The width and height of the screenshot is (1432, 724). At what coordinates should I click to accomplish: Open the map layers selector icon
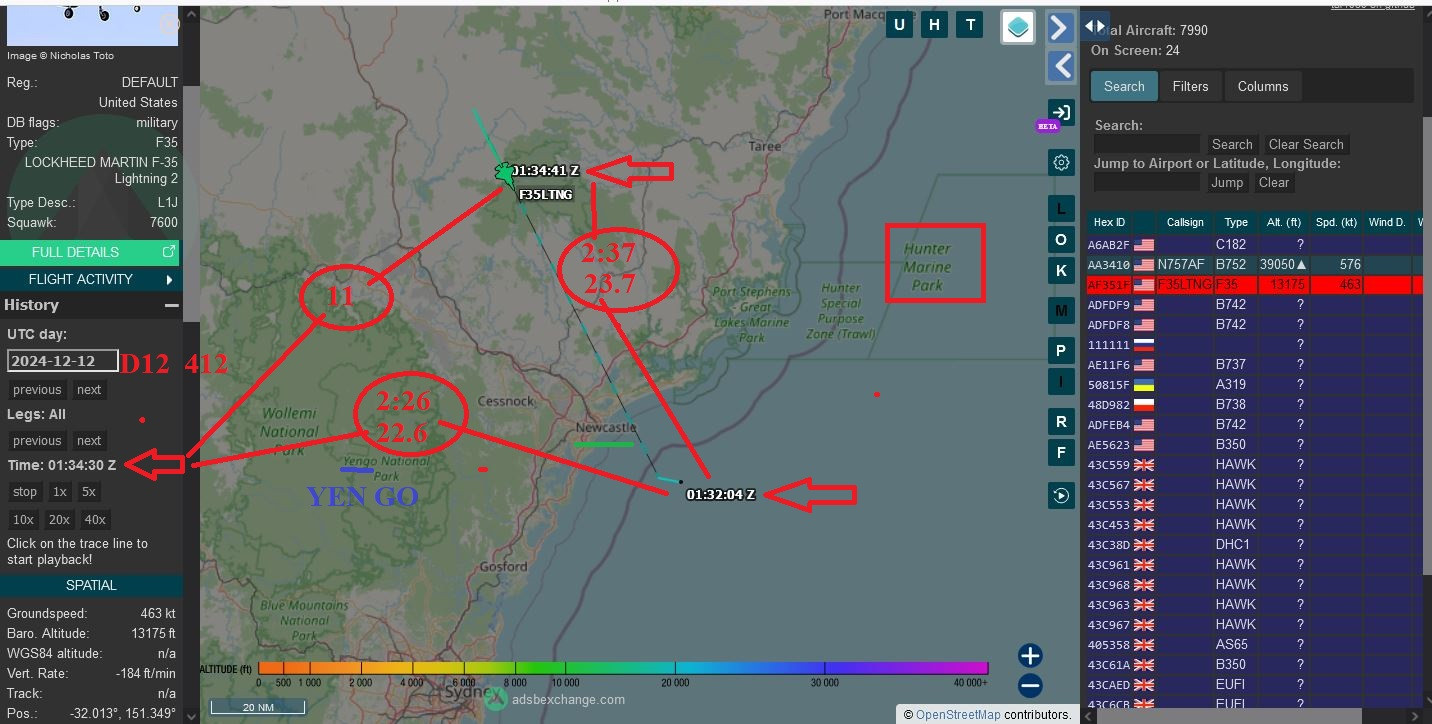coord(1018,27)
